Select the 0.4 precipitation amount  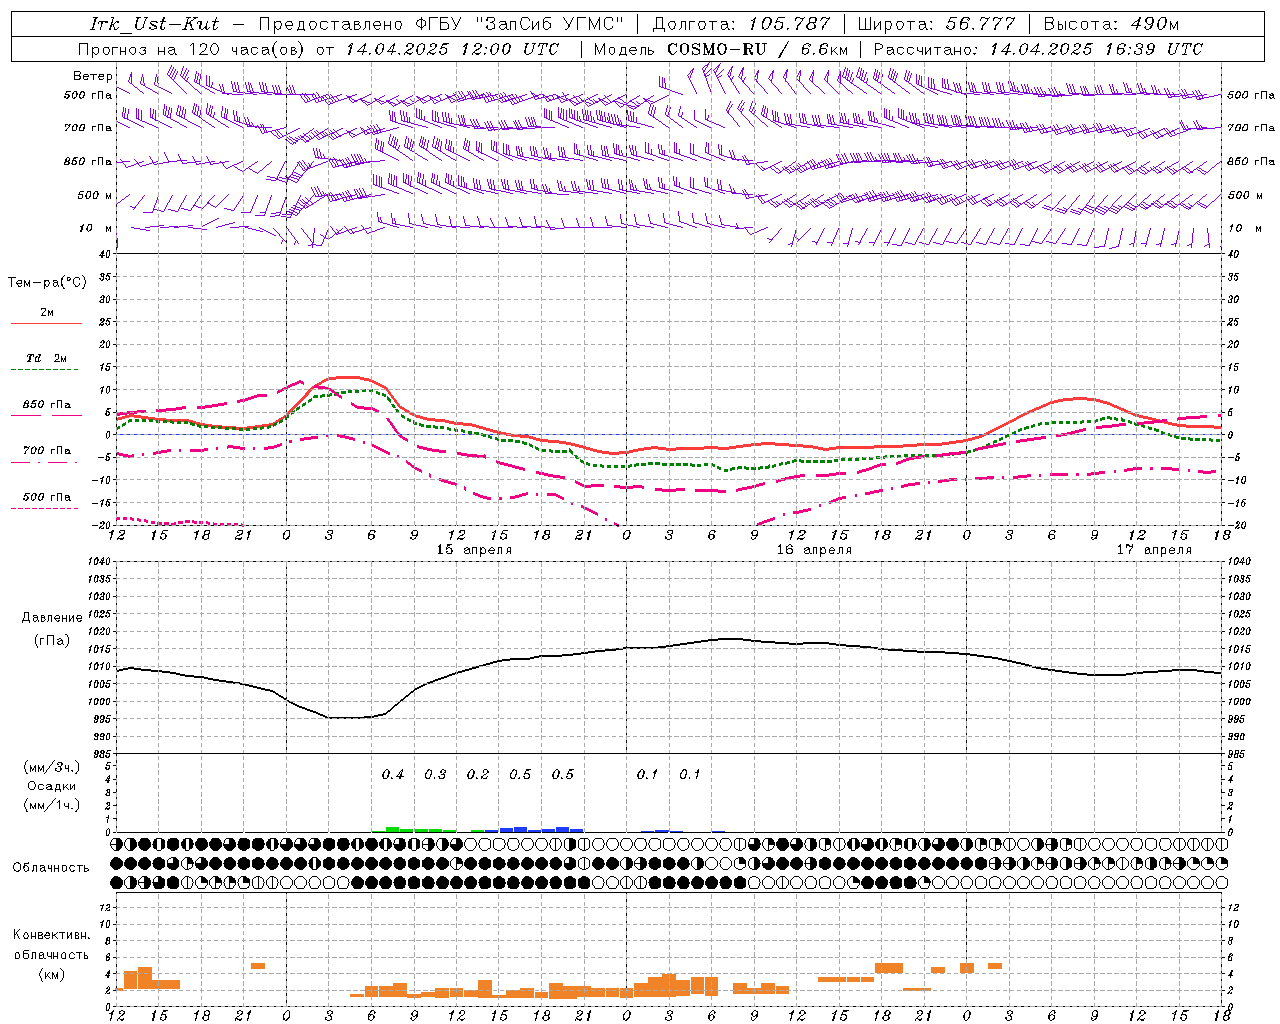[x=393, y=774]
